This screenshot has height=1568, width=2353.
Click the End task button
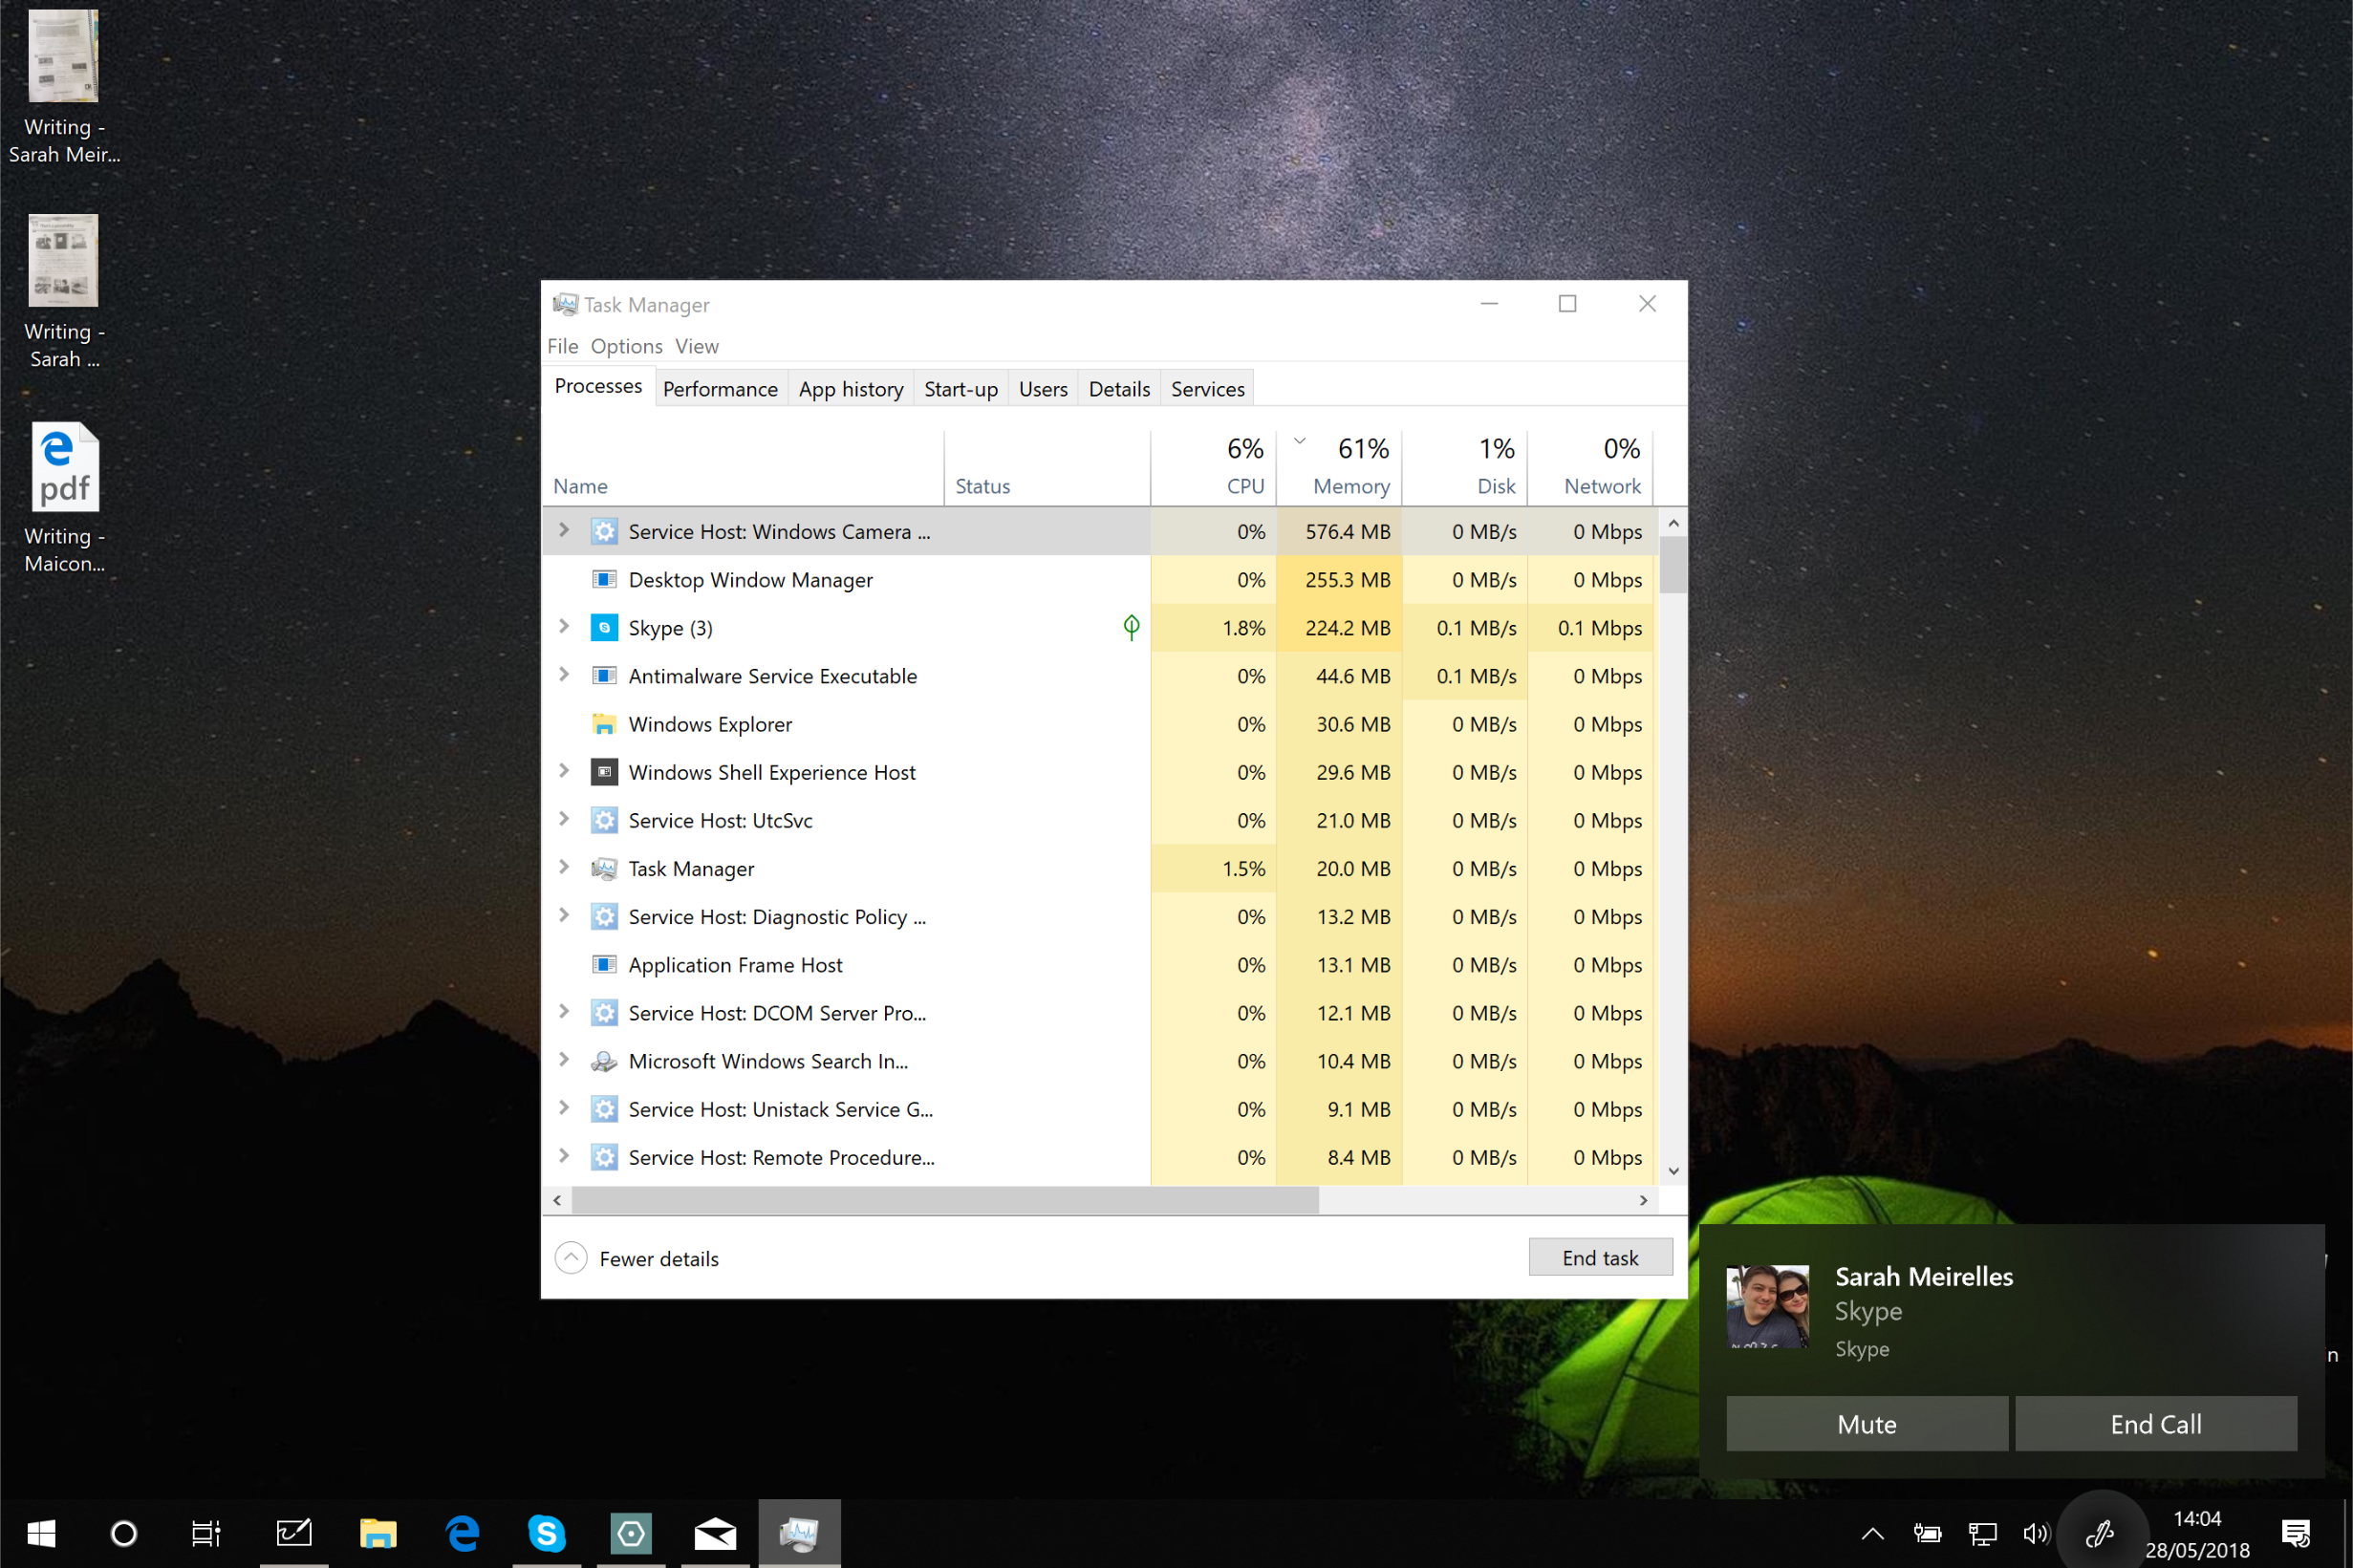pos(1599,1257)
